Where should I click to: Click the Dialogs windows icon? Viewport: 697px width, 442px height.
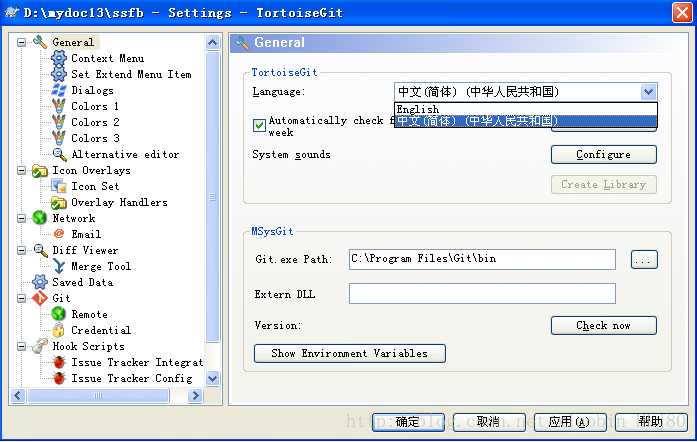[x=59, y=90]
